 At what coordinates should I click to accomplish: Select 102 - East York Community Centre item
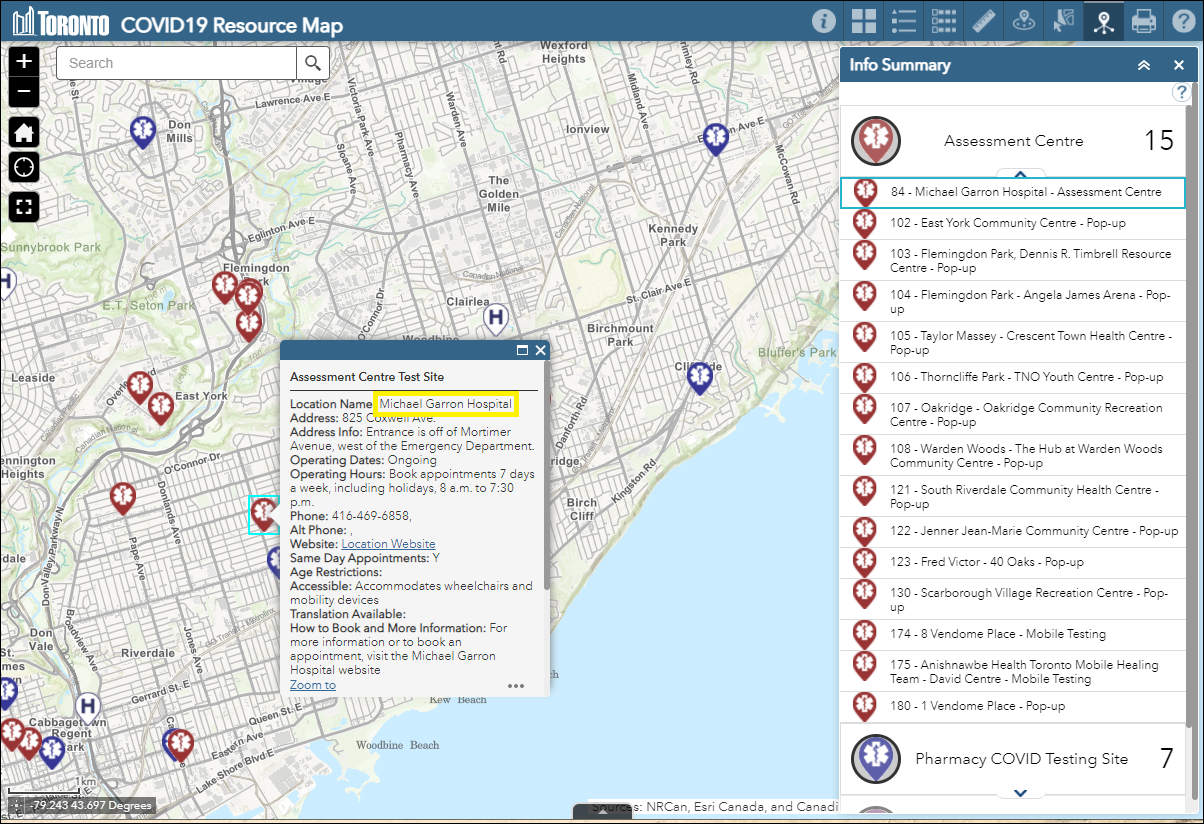[1013, 223]
